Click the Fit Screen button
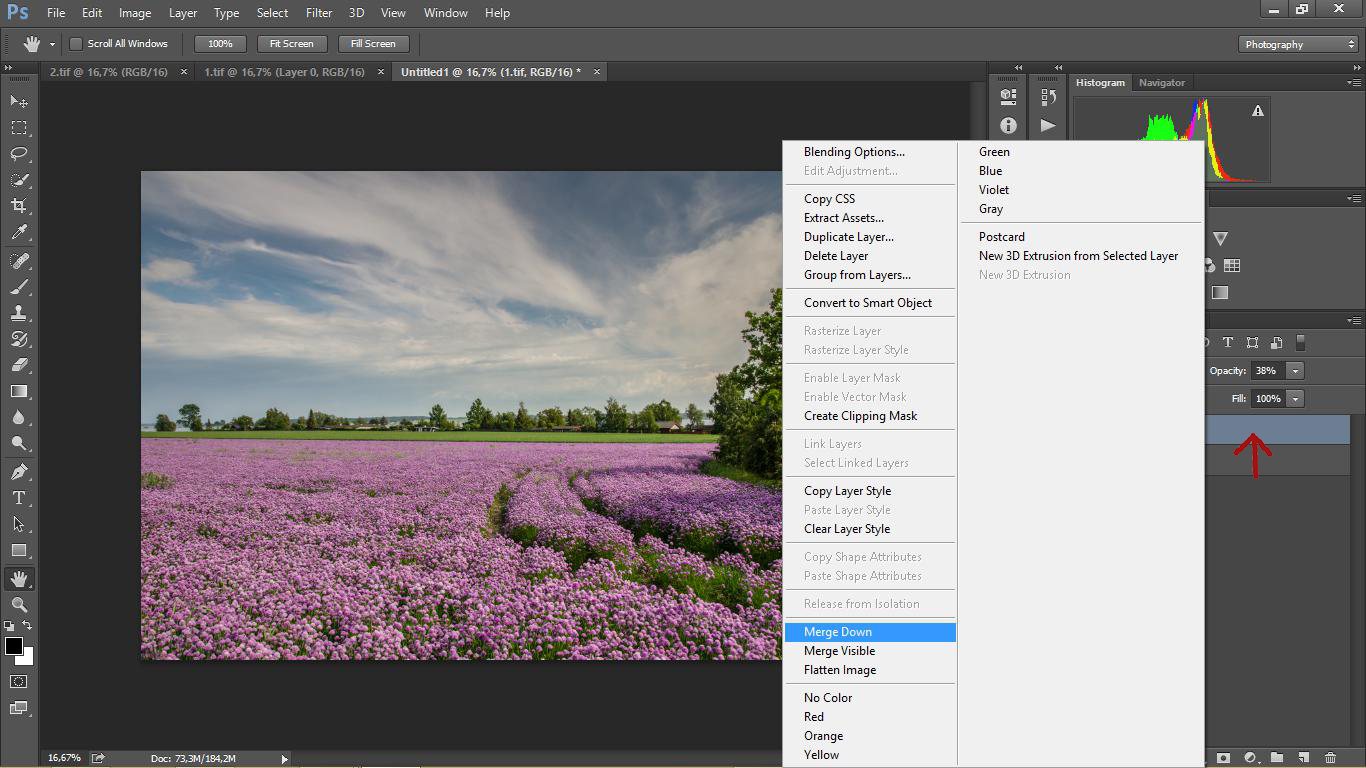Viewport: 1366px width, 768px height. (291, 44)
